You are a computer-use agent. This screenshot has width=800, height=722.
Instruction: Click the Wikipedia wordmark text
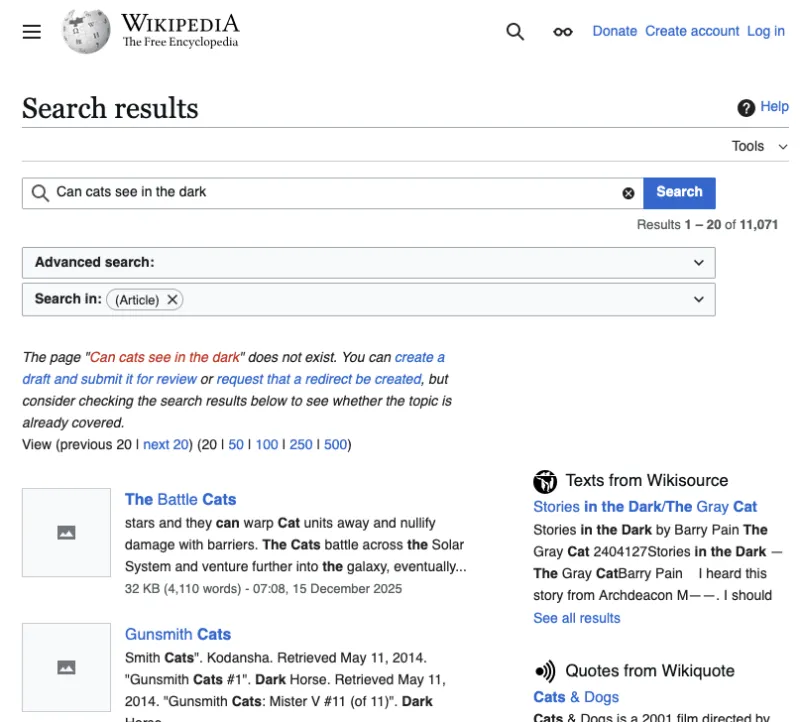181,24
